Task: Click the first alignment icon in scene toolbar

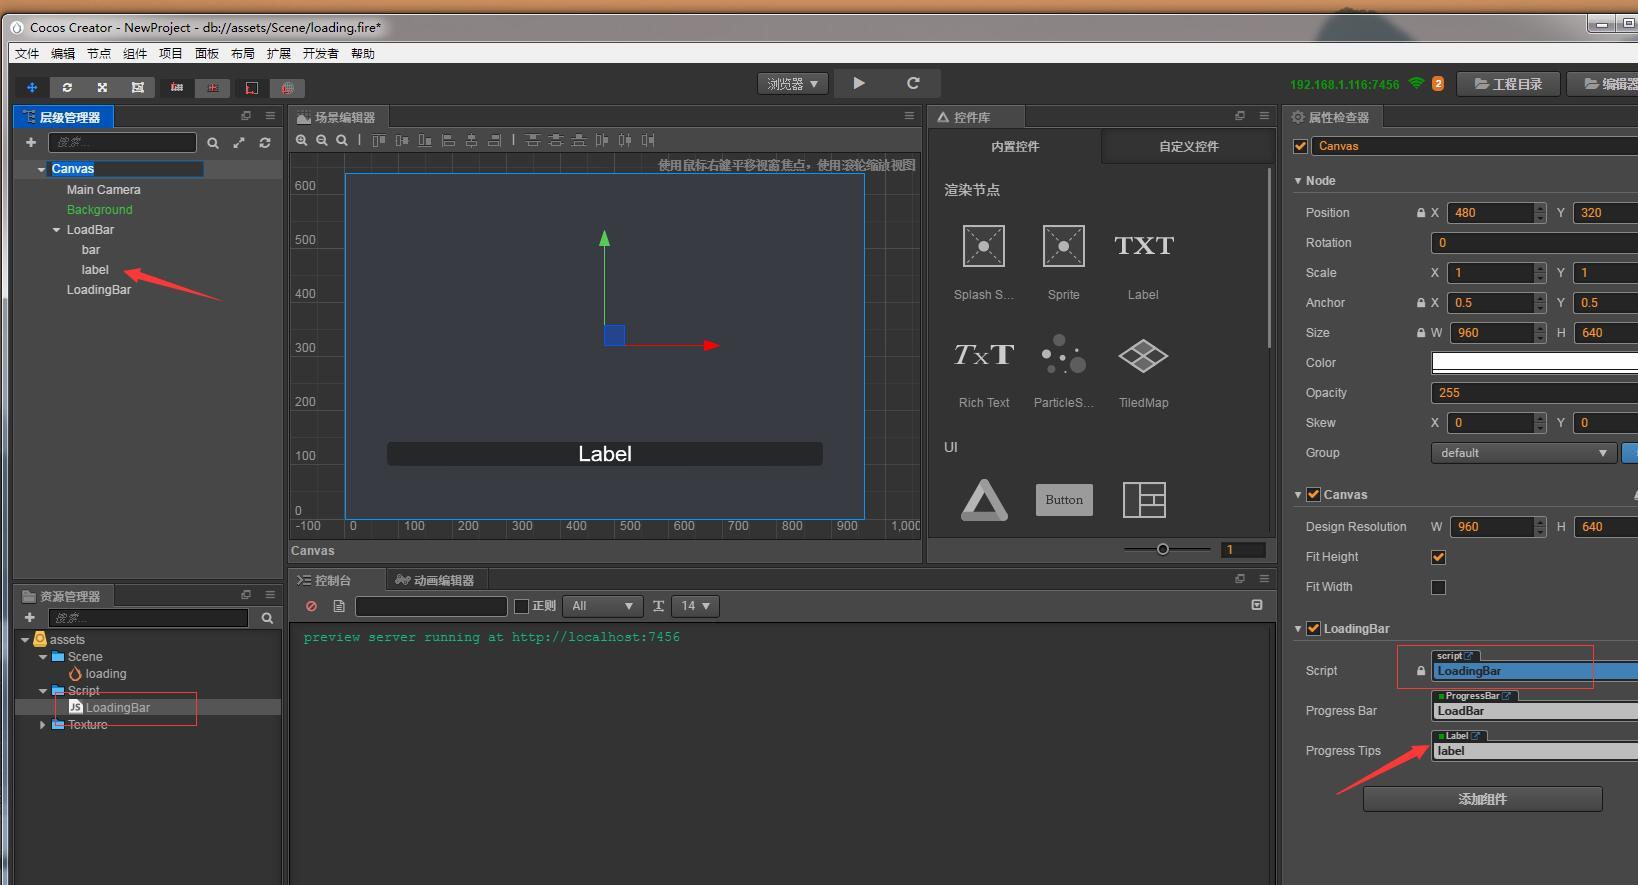Action: click(x=378, y=140)
